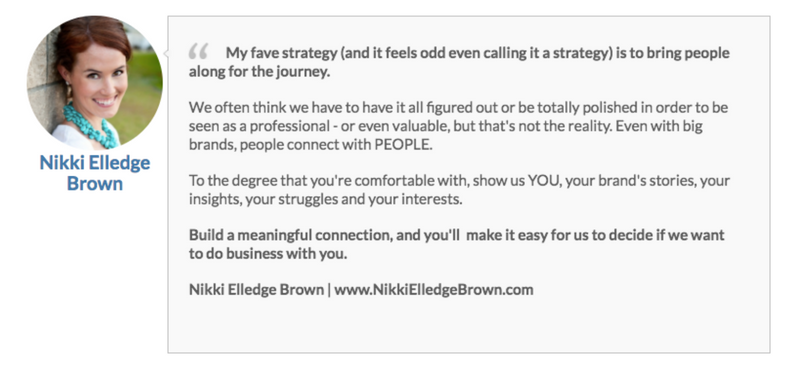
Task: Click the 'along for the journey.' line
Action: point(259,72)
